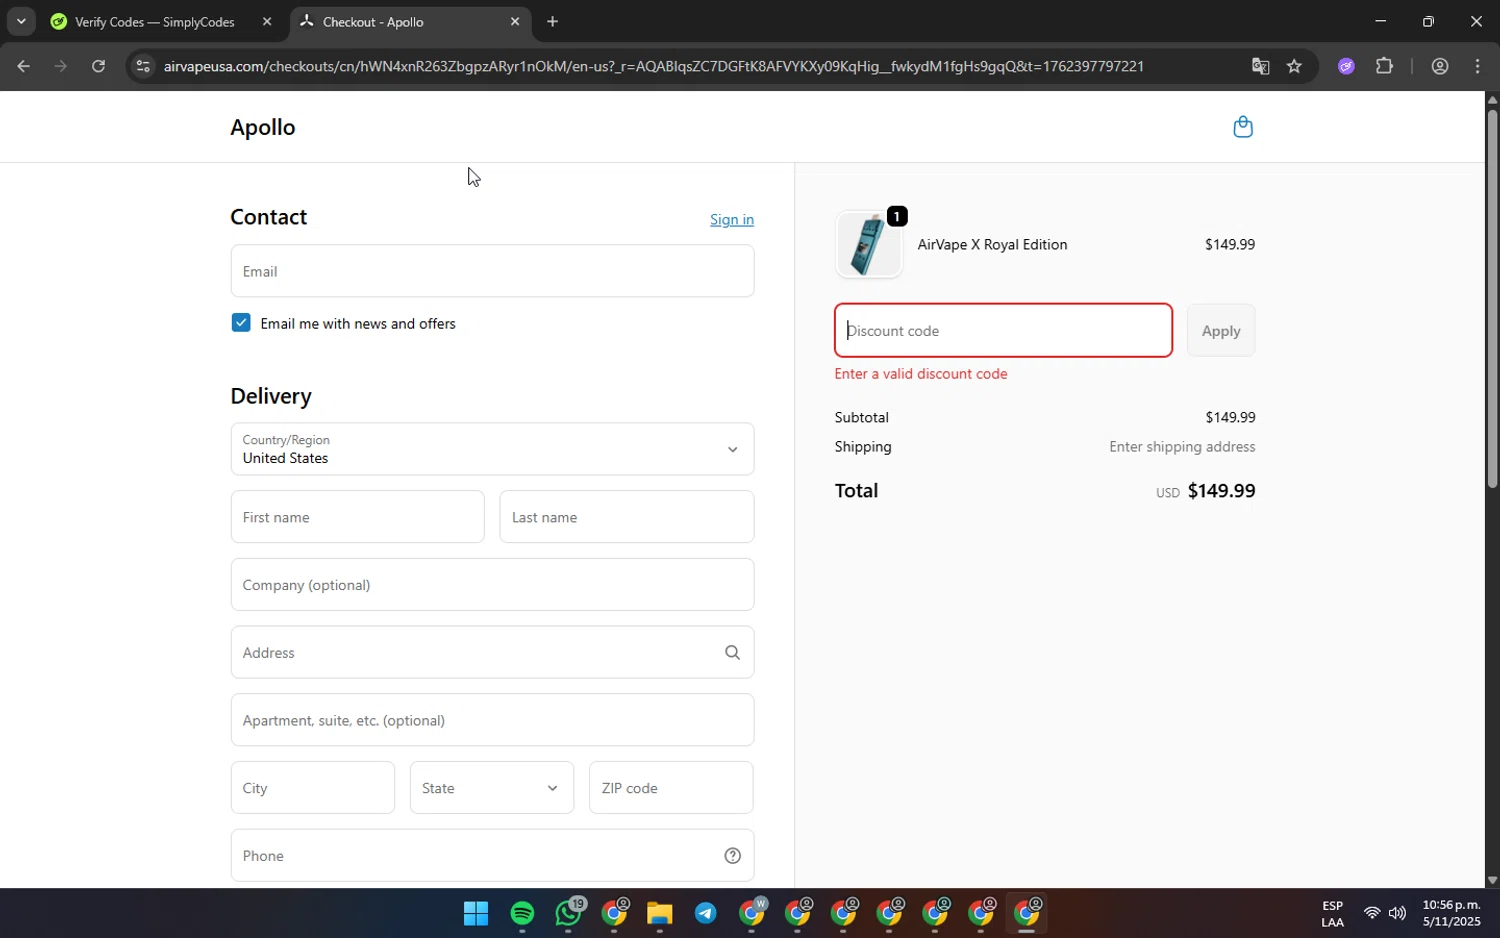This screenshot has width=1500, height=938.
Task: Switch to Verify Codes — SimplyCodes tab
Action: tap(155, 21)
